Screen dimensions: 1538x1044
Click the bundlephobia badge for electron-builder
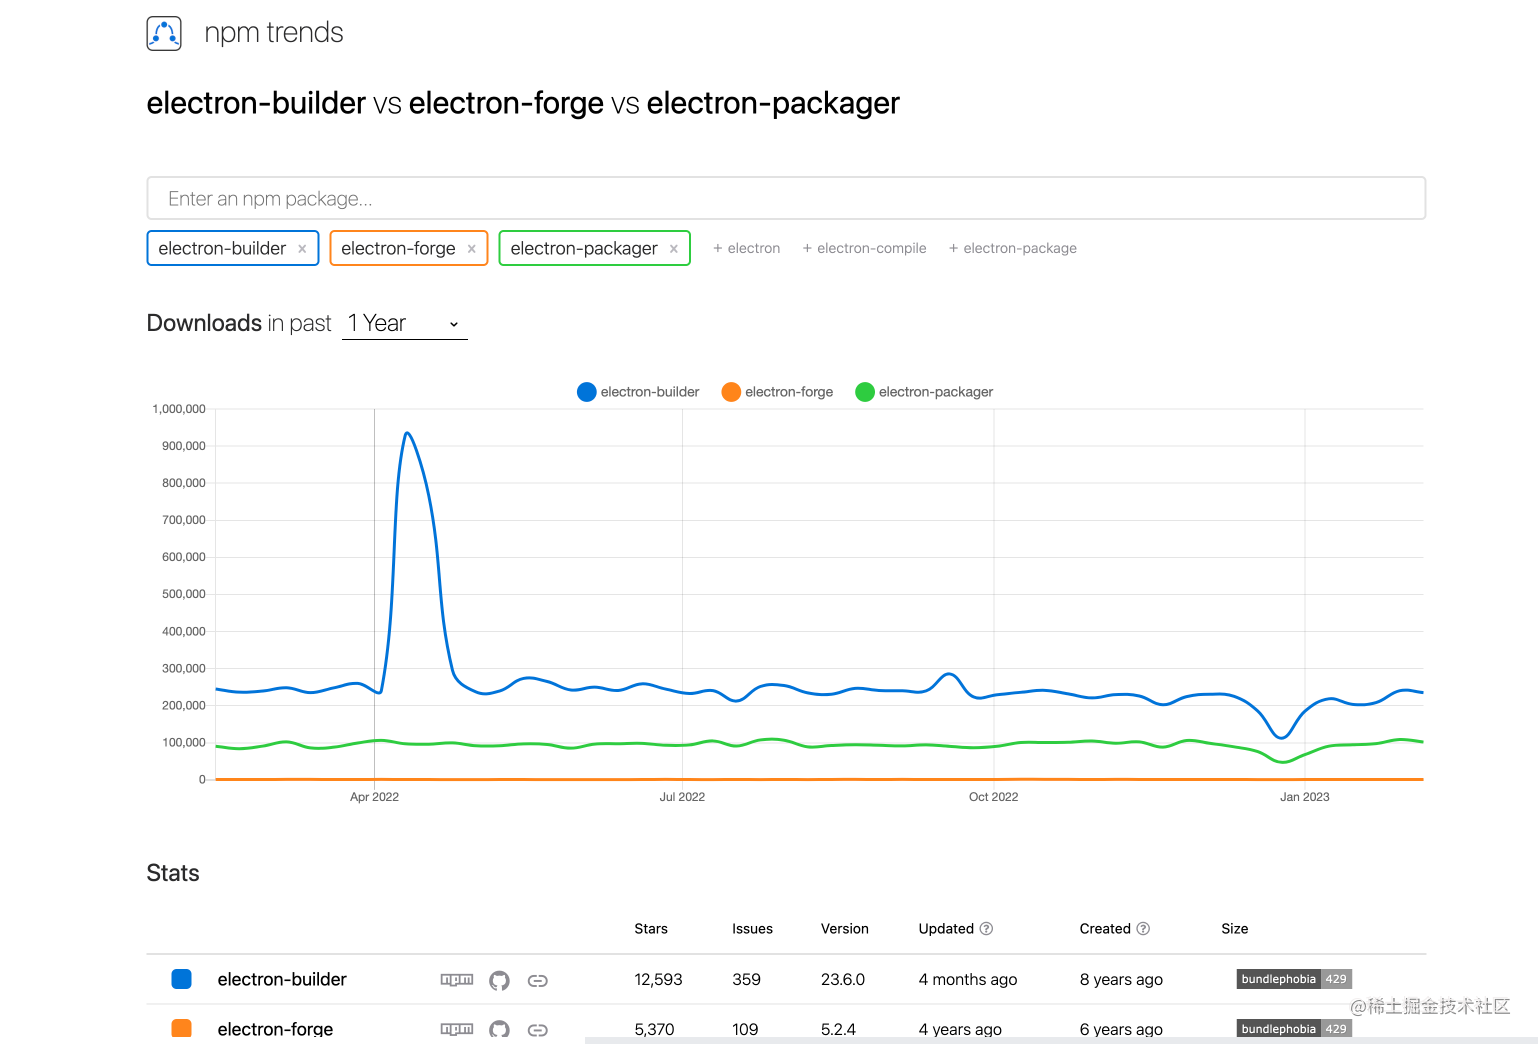1294,979
